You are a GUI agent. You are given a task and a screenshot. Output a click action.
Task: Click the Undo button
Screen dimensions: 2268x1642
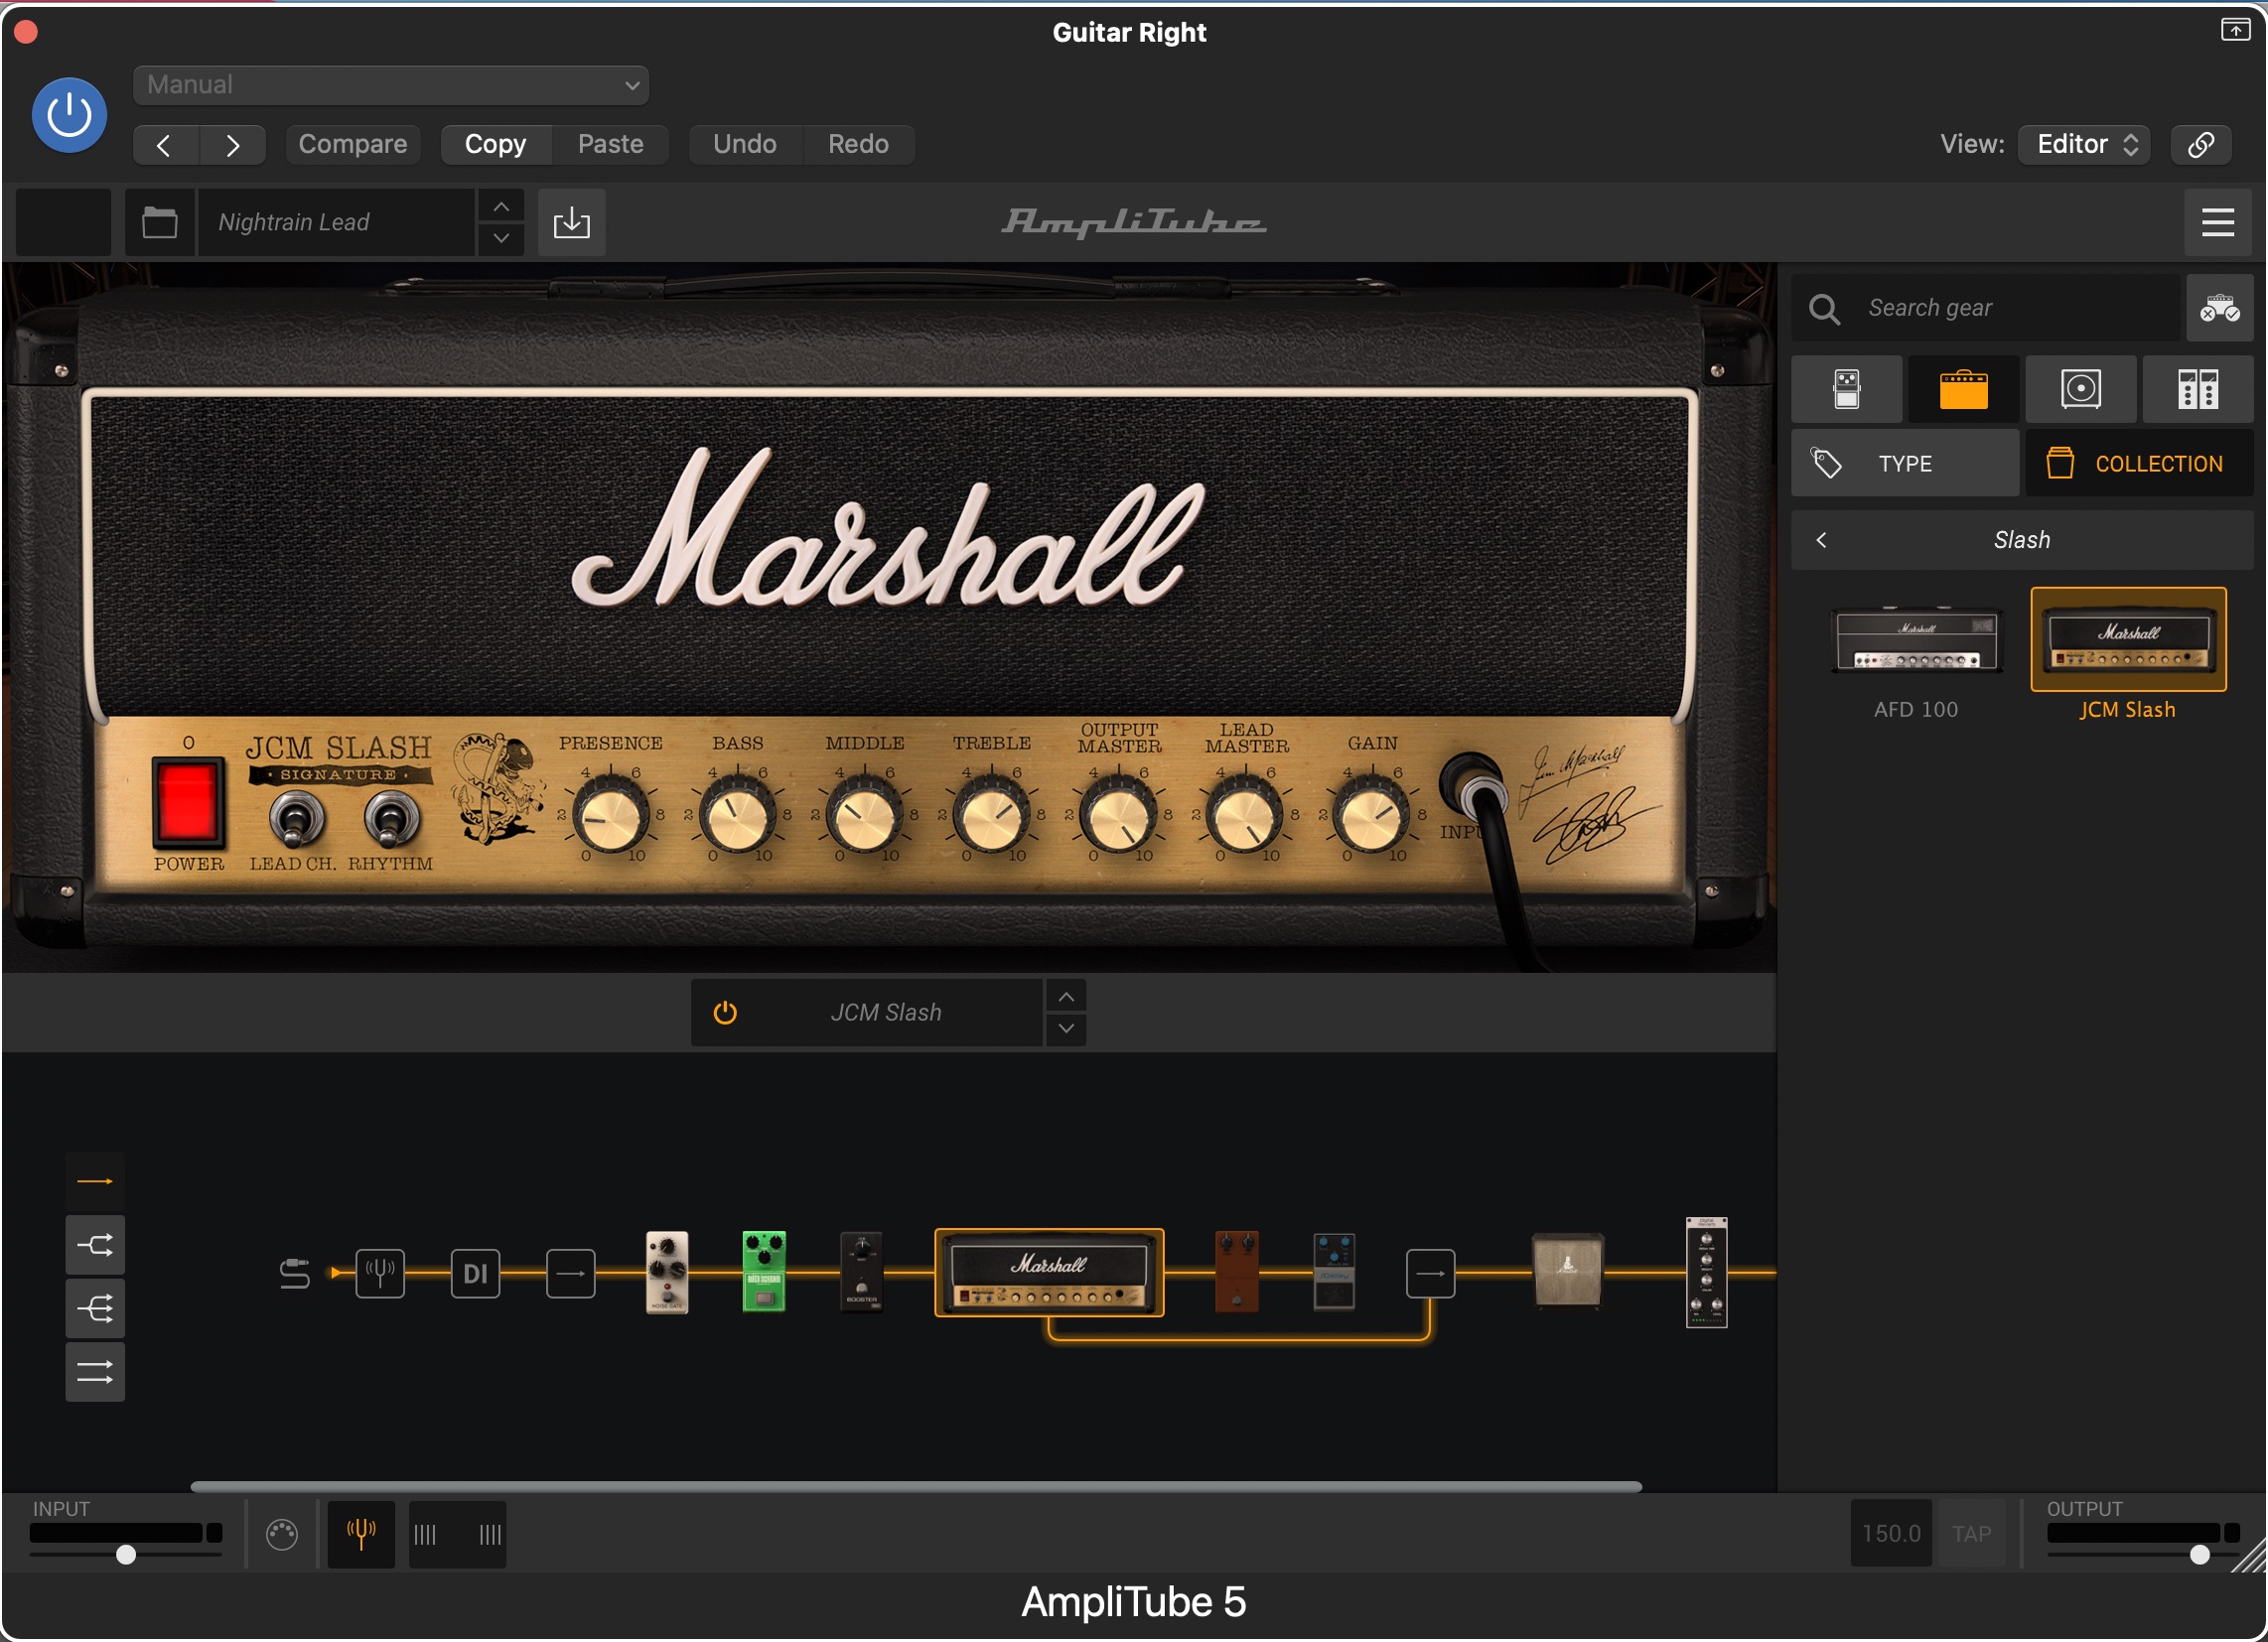(745, 145)
